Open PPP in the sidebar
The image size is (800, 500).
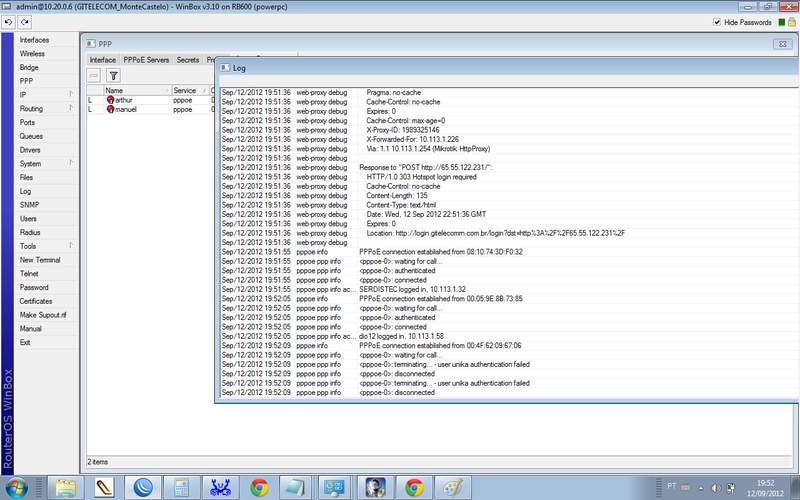26,81
